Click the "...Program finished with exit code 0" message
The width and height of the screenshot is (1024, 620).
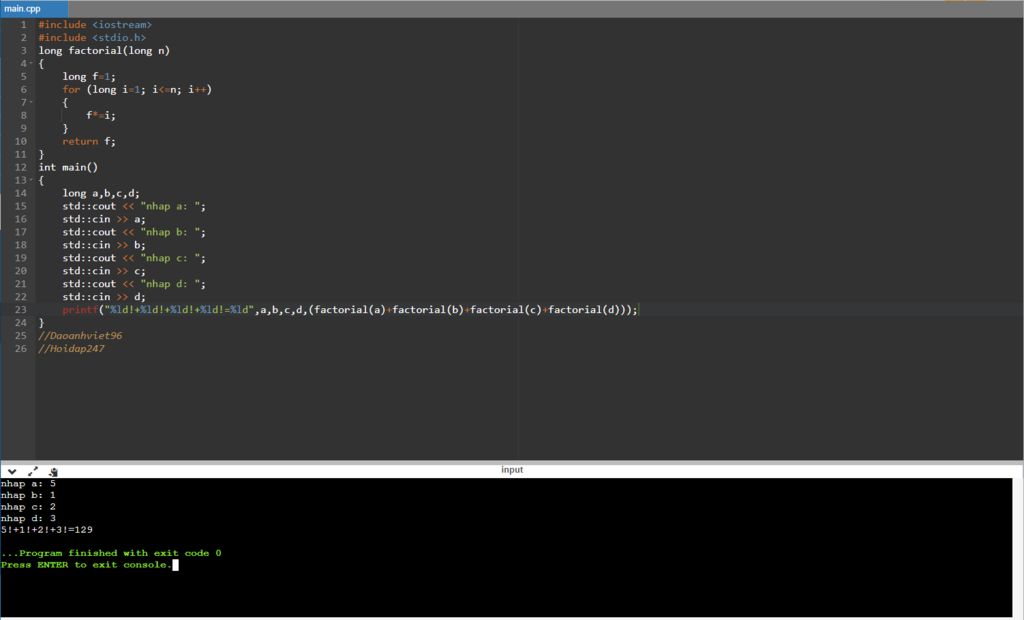coord(111,553)
